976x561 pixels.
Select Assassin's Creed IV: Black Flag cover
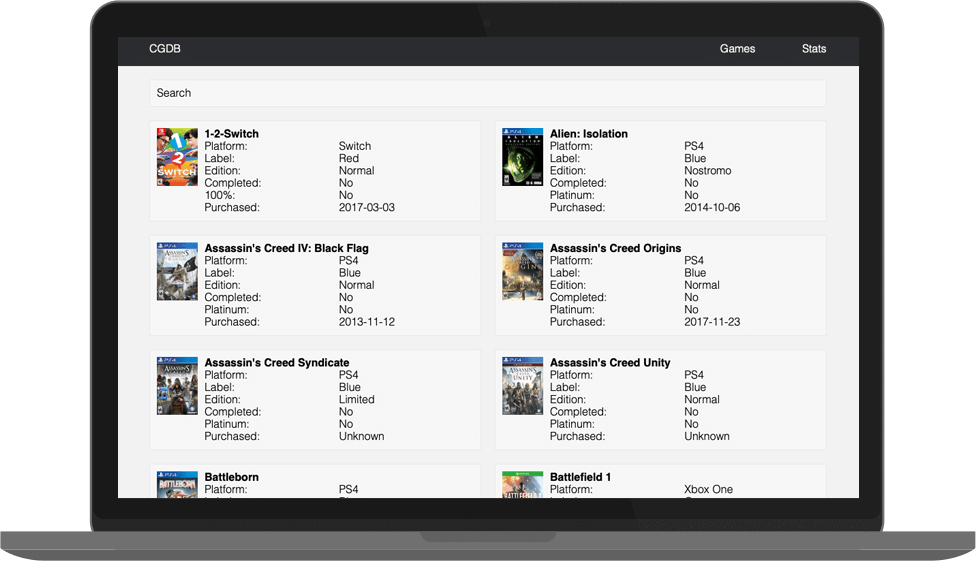coord(177,271)
